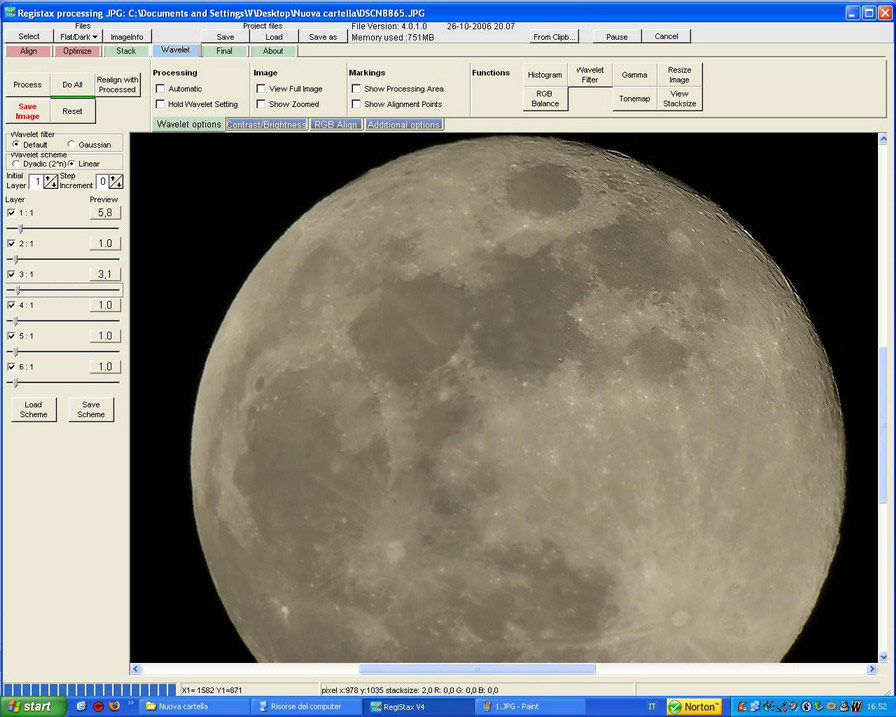Click the Load Scheme button
This screenshot has height=717, width=896.
coord(34,409)
